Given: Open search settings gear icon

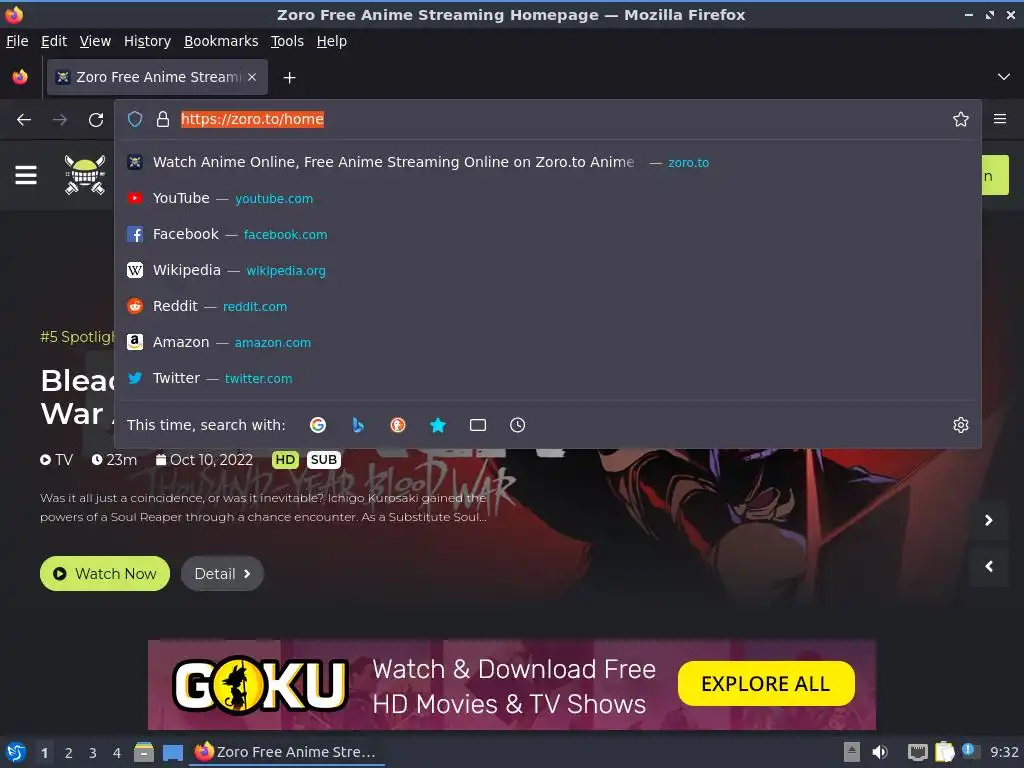Looking at the screenshot, I should [960, 425].
